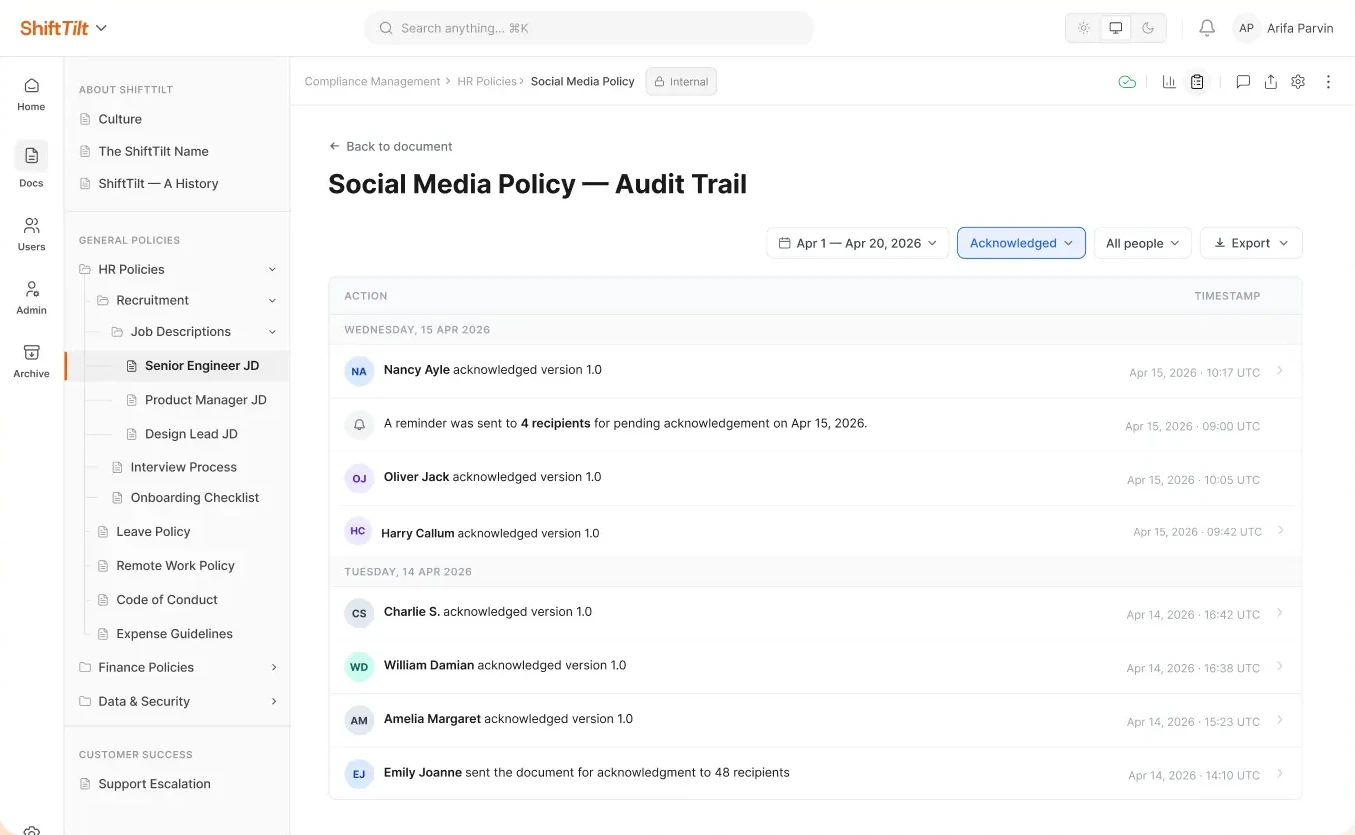1355x835 pixels.
Task: Click the Internal visibility badge
Action: click(681, 82)
